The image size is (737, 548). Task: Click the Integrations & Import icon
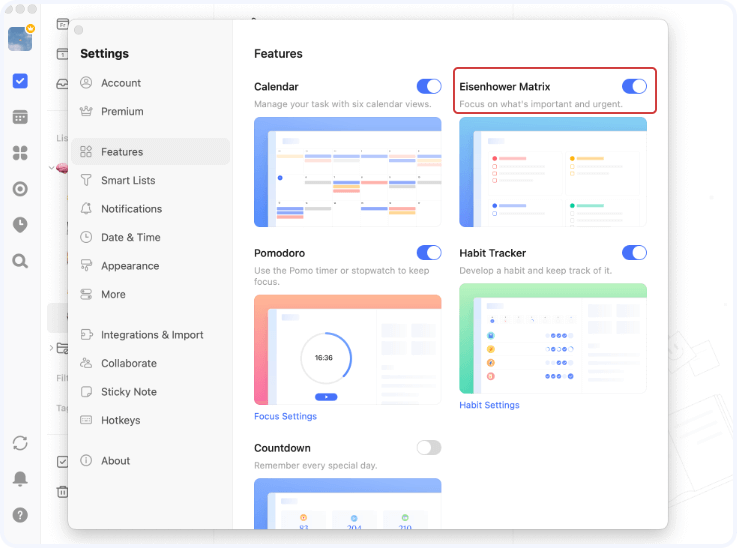pos(86,335)
